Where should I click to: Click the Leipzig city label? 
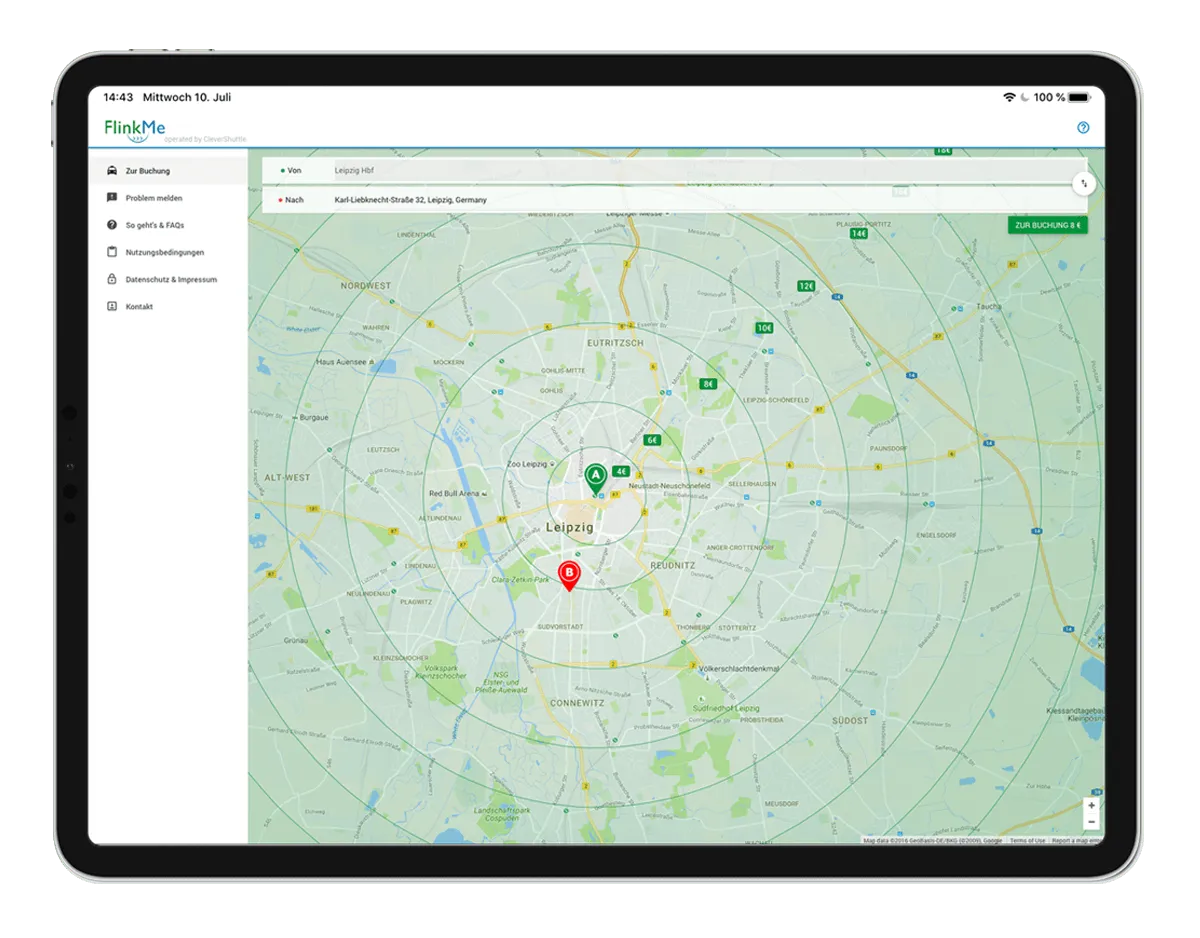[x=570, y=527]
